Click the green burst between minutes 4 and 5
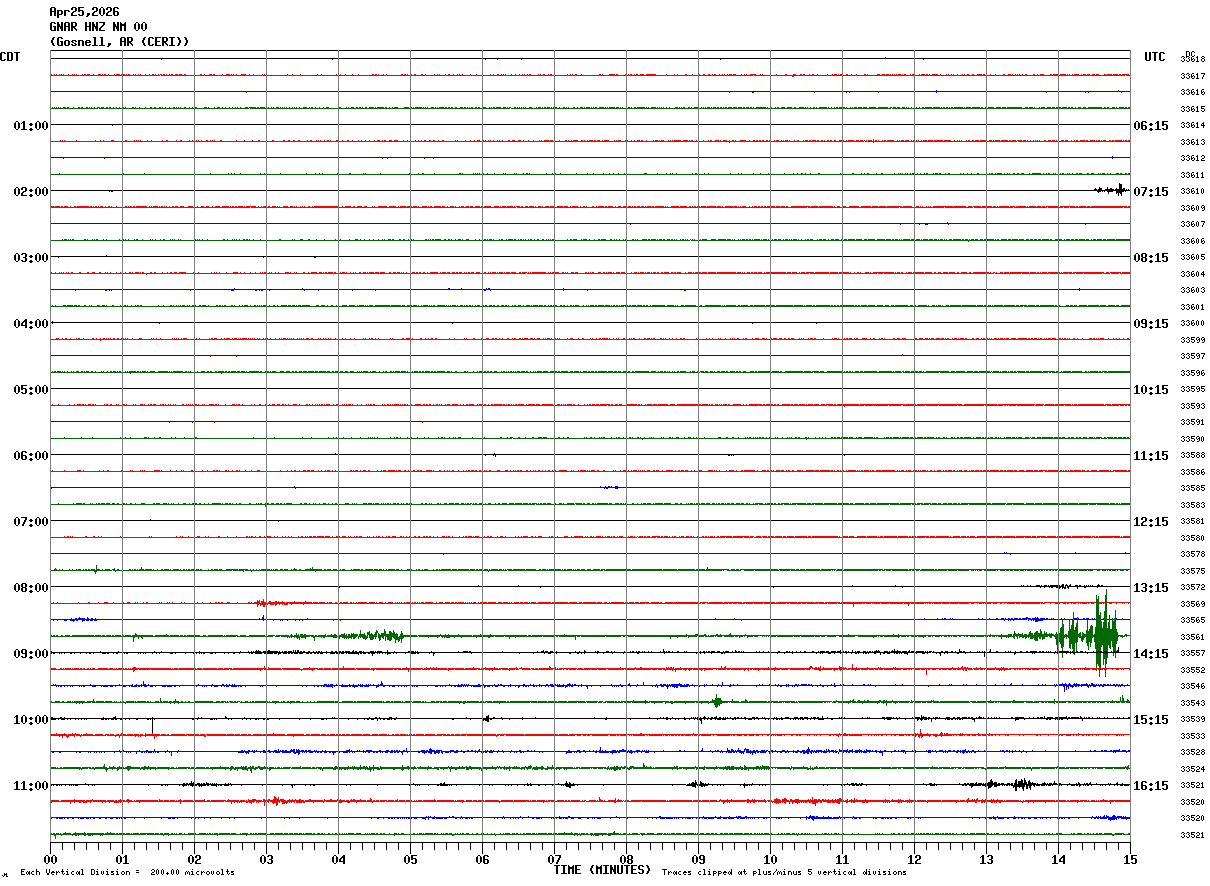This screenshot has width=1210, height=886. click(x=372, y=635)
